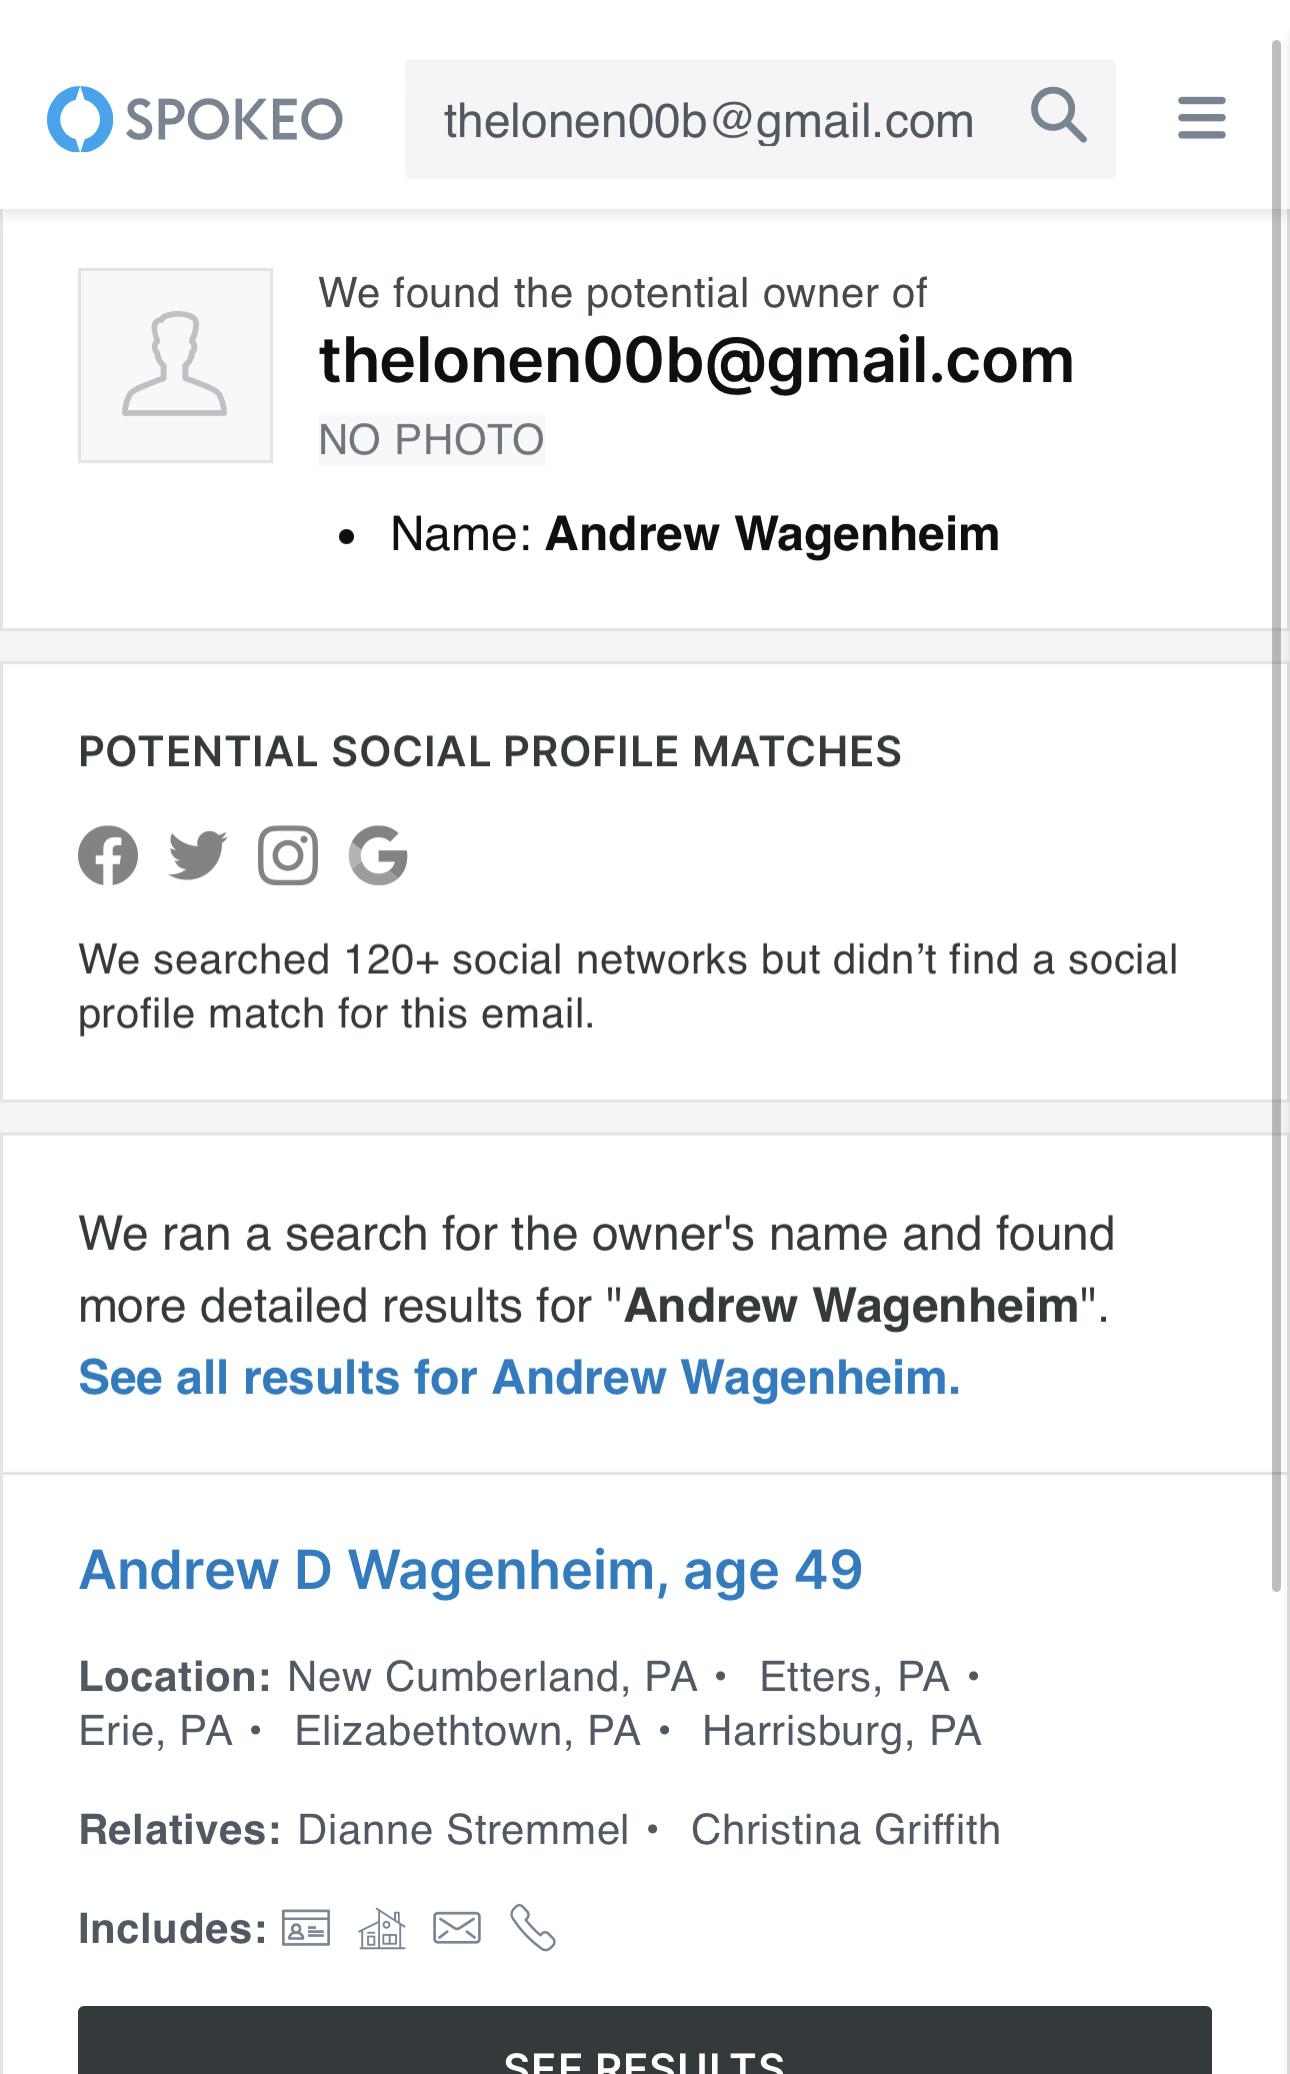1290x2074 pixels.
Task: Click the envelope email includes icon
Action: coord(457,1927)
